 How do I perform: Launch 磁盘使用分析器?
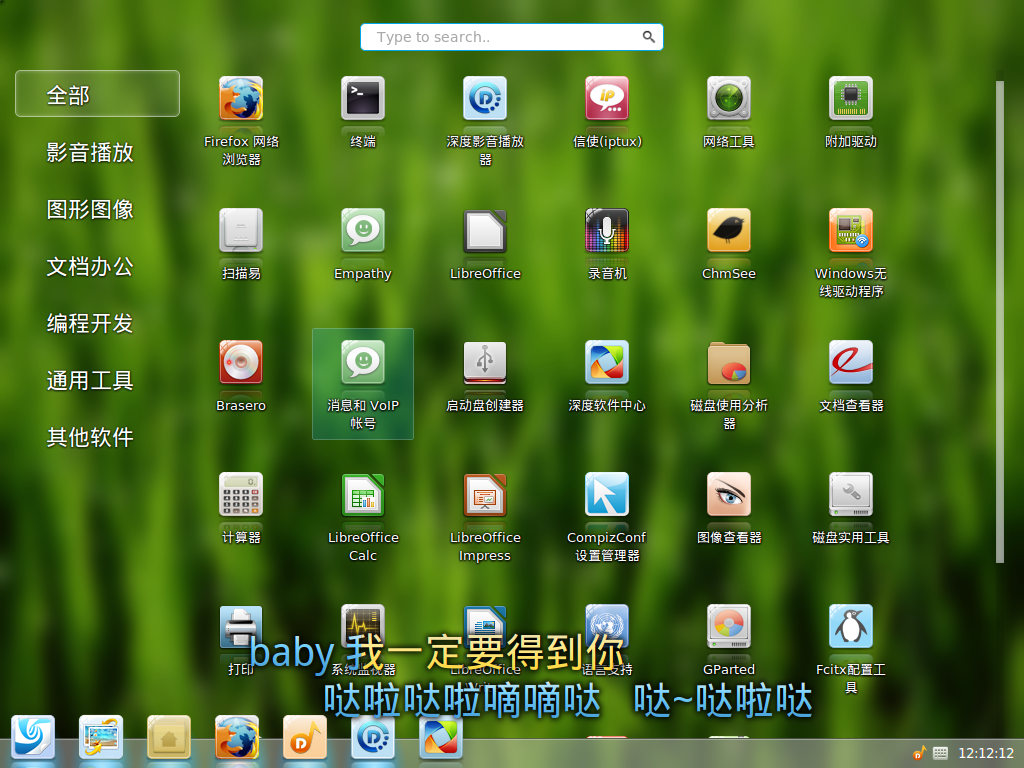pos(729,362)
